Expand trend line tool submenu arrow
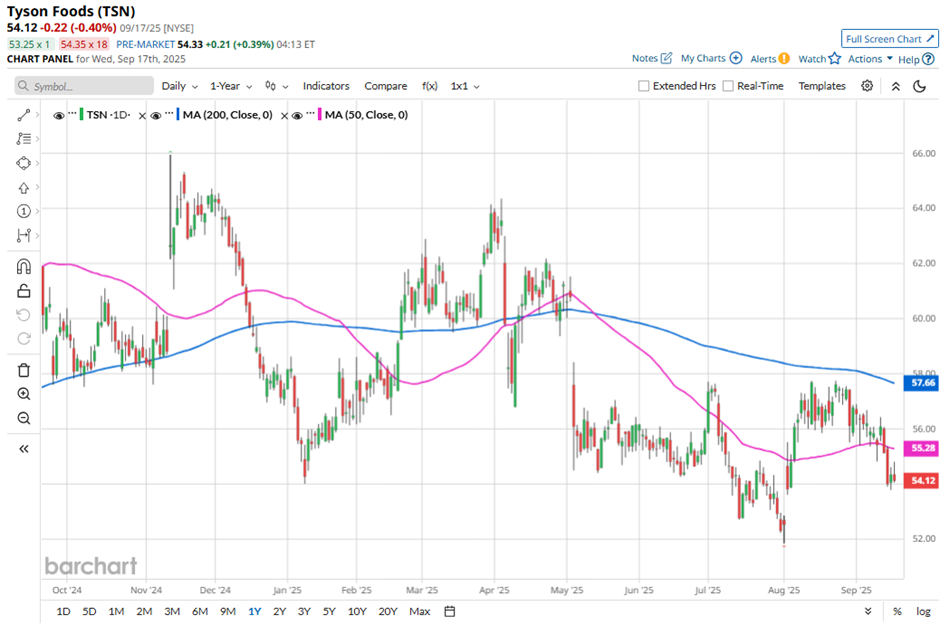This screenshot has width=940, height=625. pyautogui.click(x=37, y=114)
